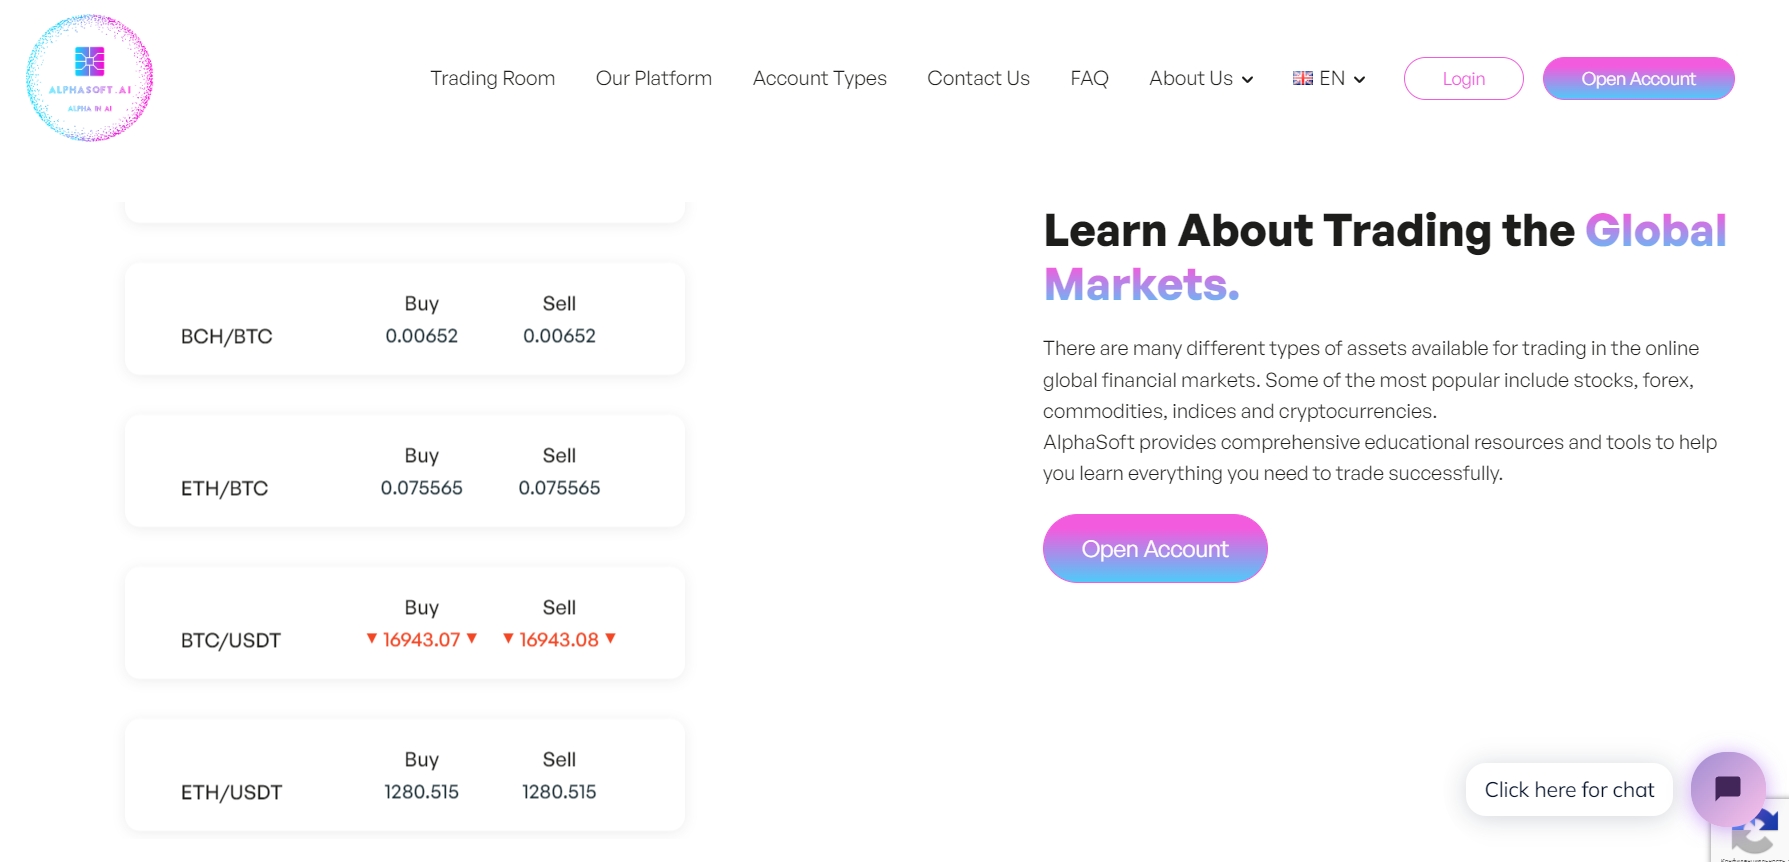Select the BCH/BTC market card

pyautogui.click(x=404, y=320)
